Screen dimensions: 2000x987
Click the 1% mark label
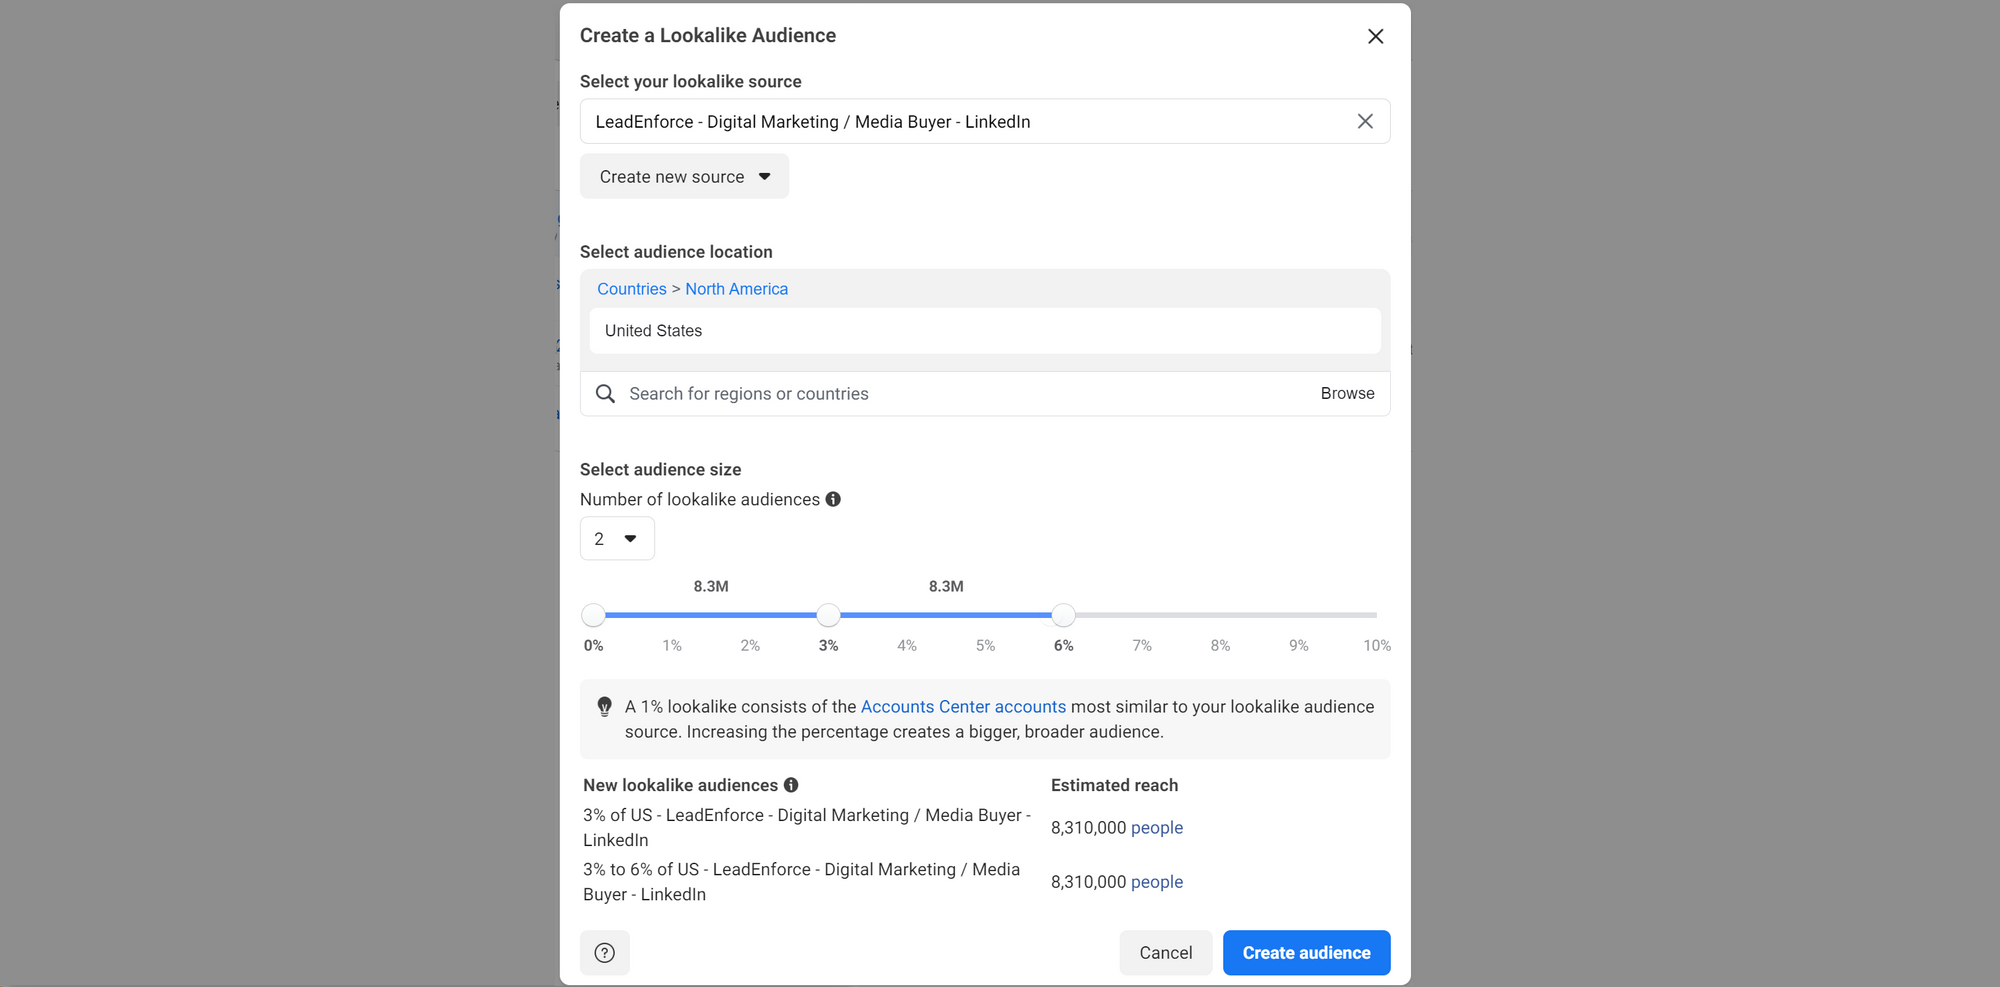[672, 646]
